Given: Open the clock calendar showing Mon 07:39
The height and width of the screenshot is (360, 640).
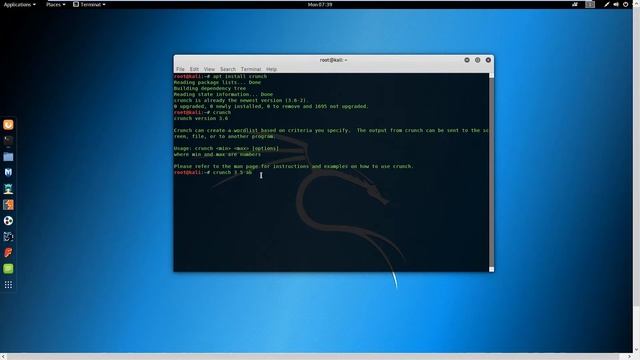Looking at the screenshot, I should click(x=320, y=4).
